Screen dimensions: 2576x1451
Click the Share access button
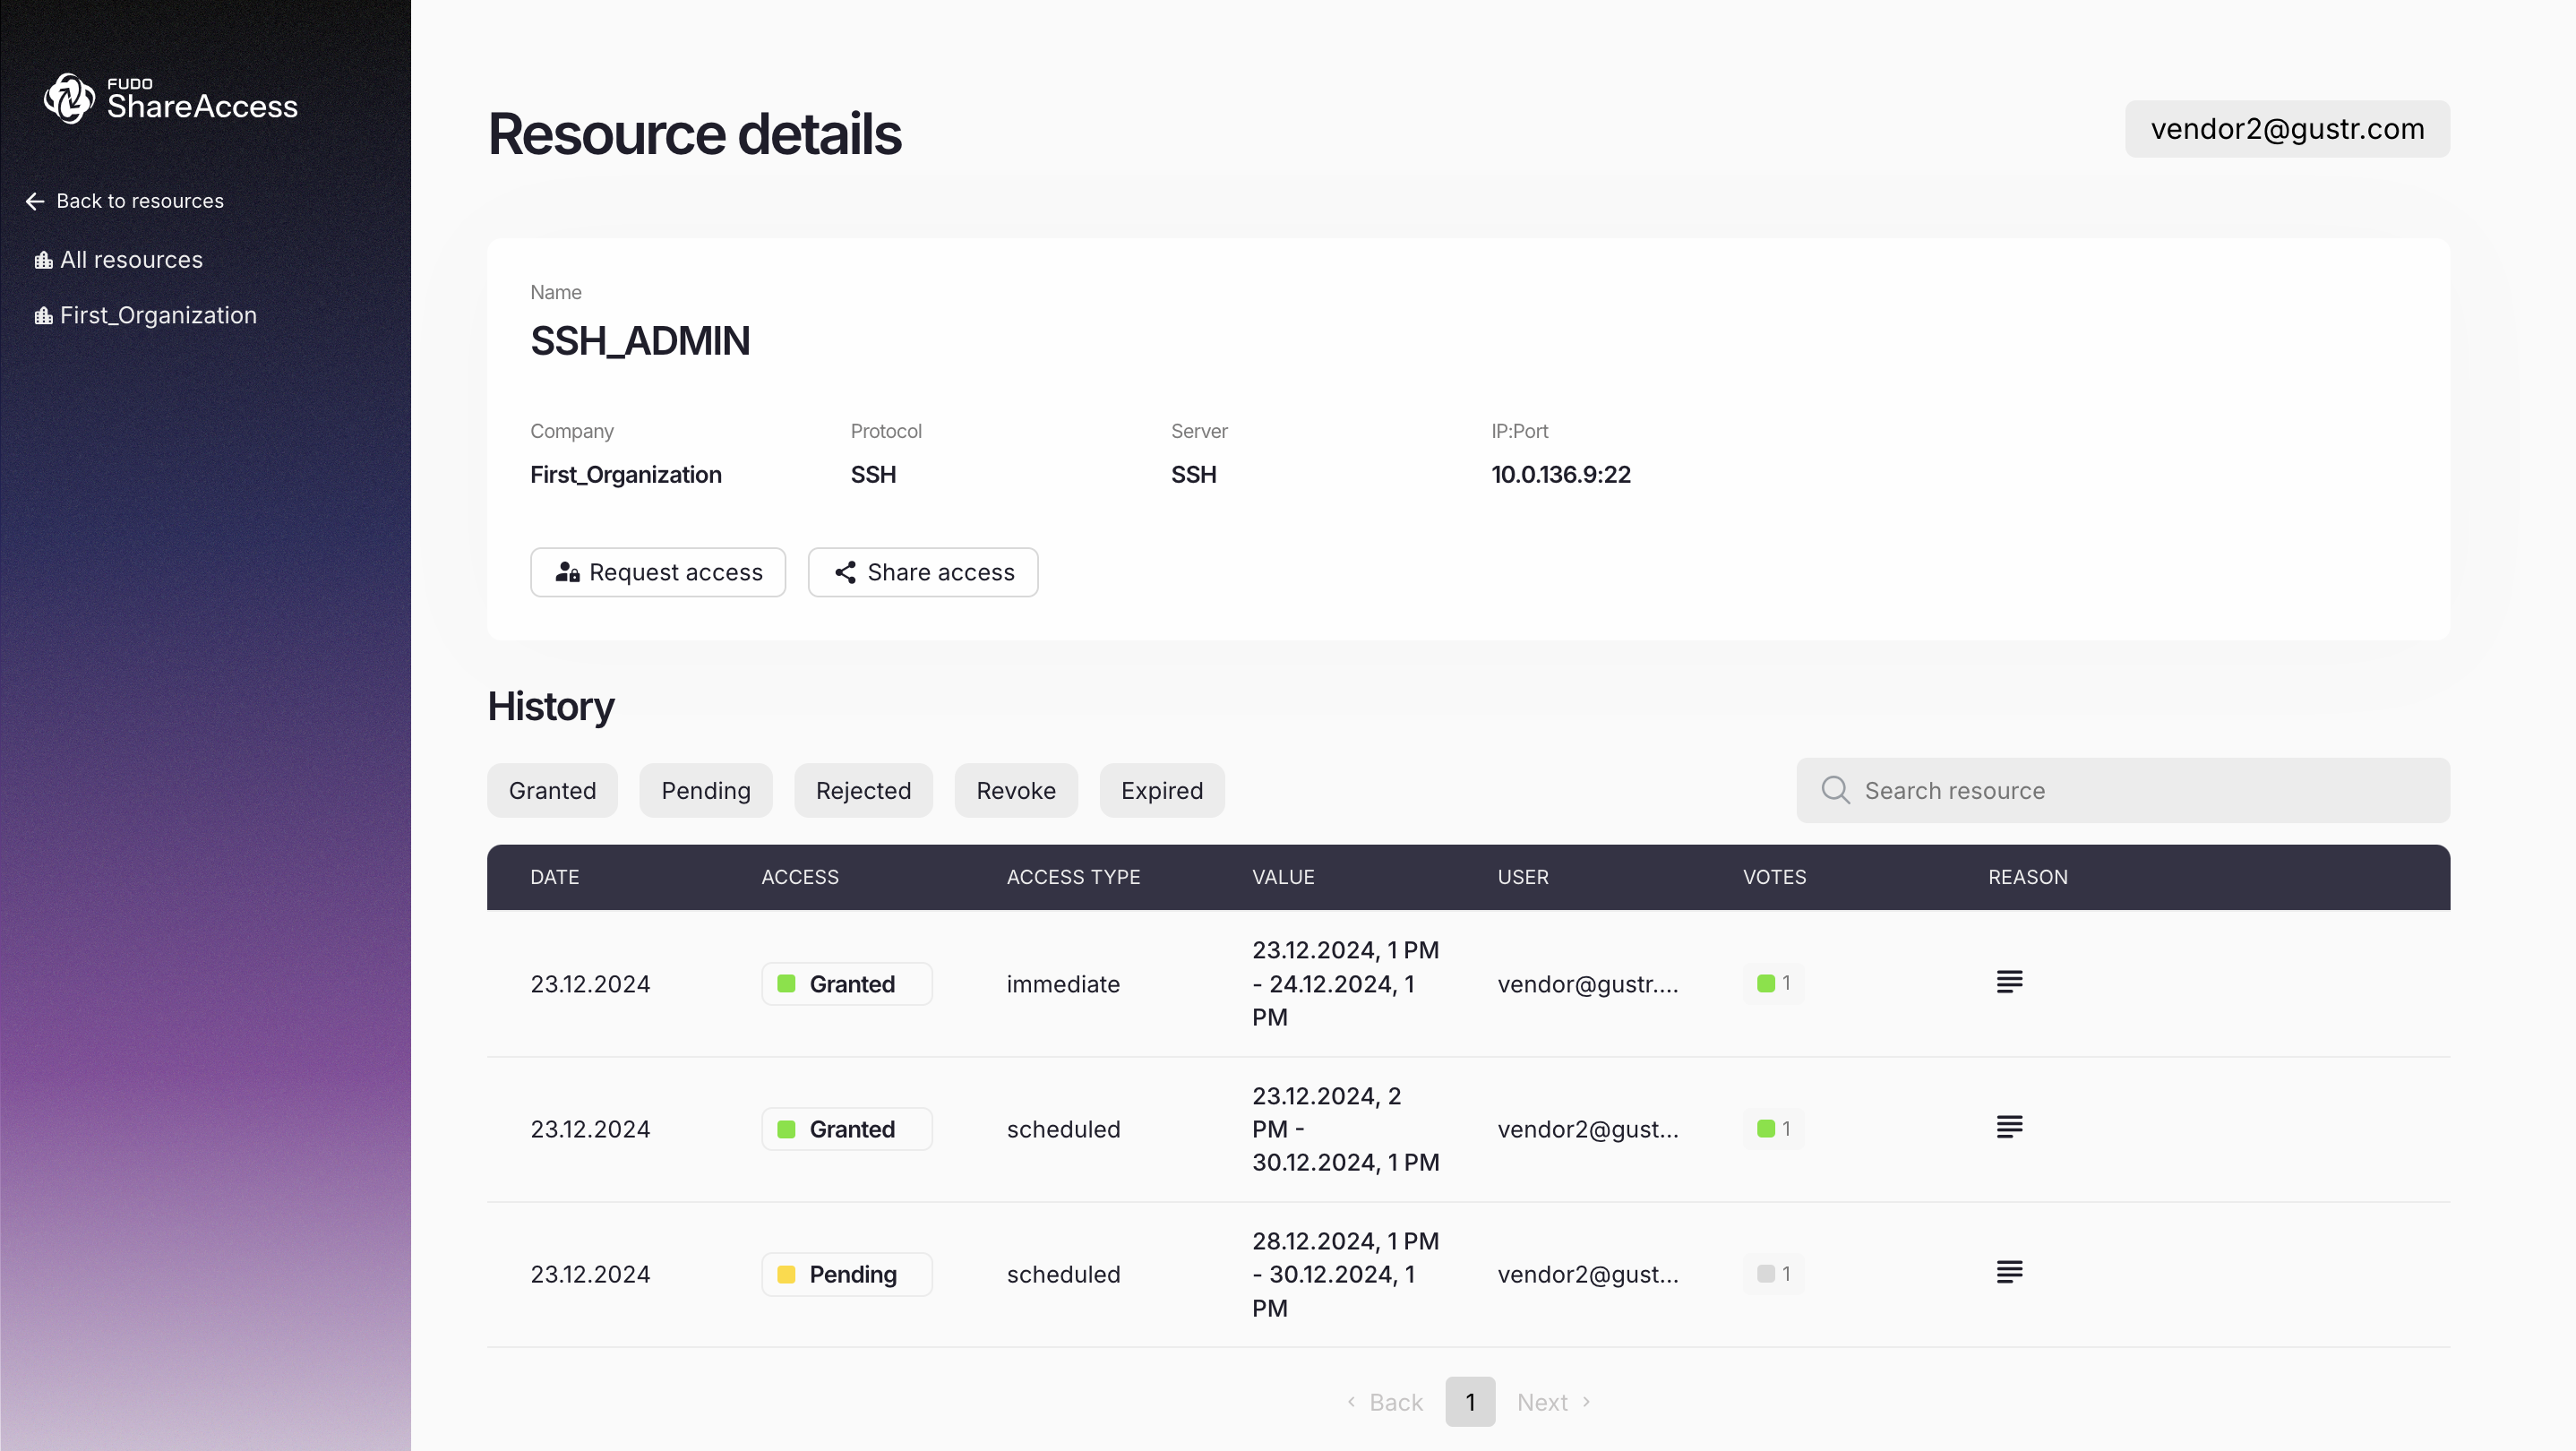[x=923, y=572]
